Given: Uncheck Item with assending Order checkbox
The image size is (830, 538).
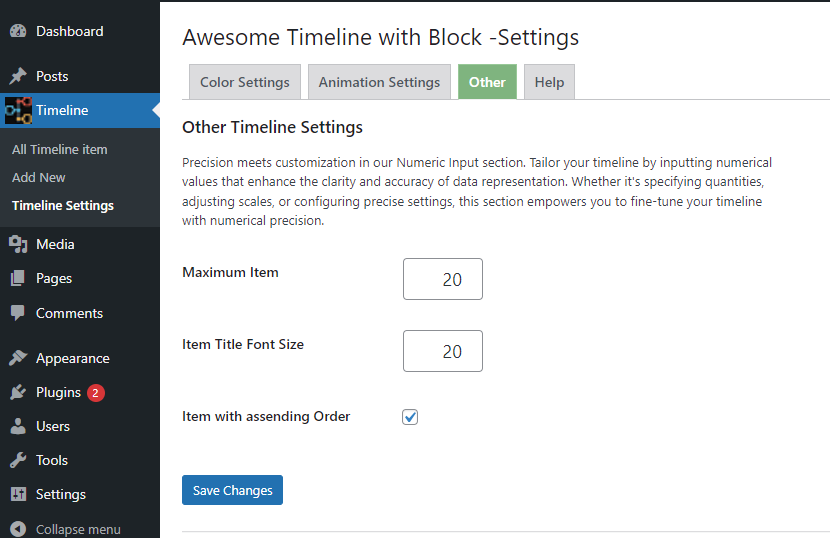Looking at the screenshot, I should click(x=410, y=417).
